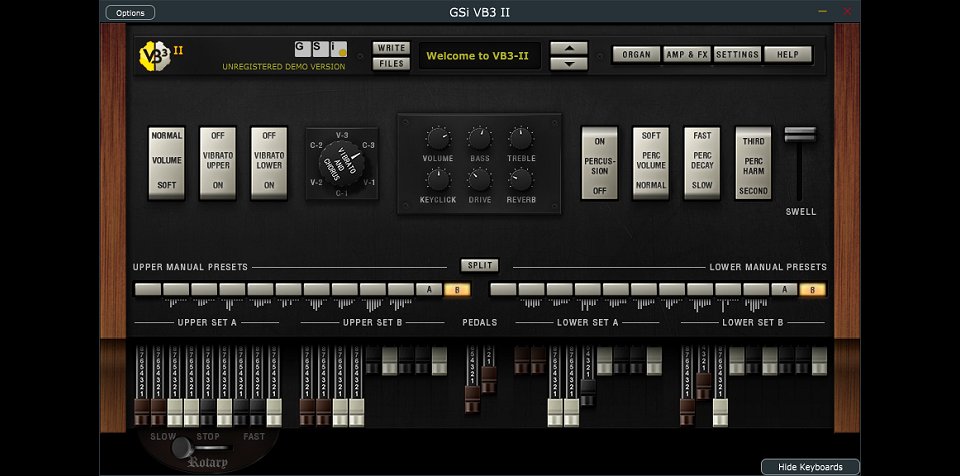
Task: Click the first Upper Set A drawbar
Action: click(x=141, y=412)
